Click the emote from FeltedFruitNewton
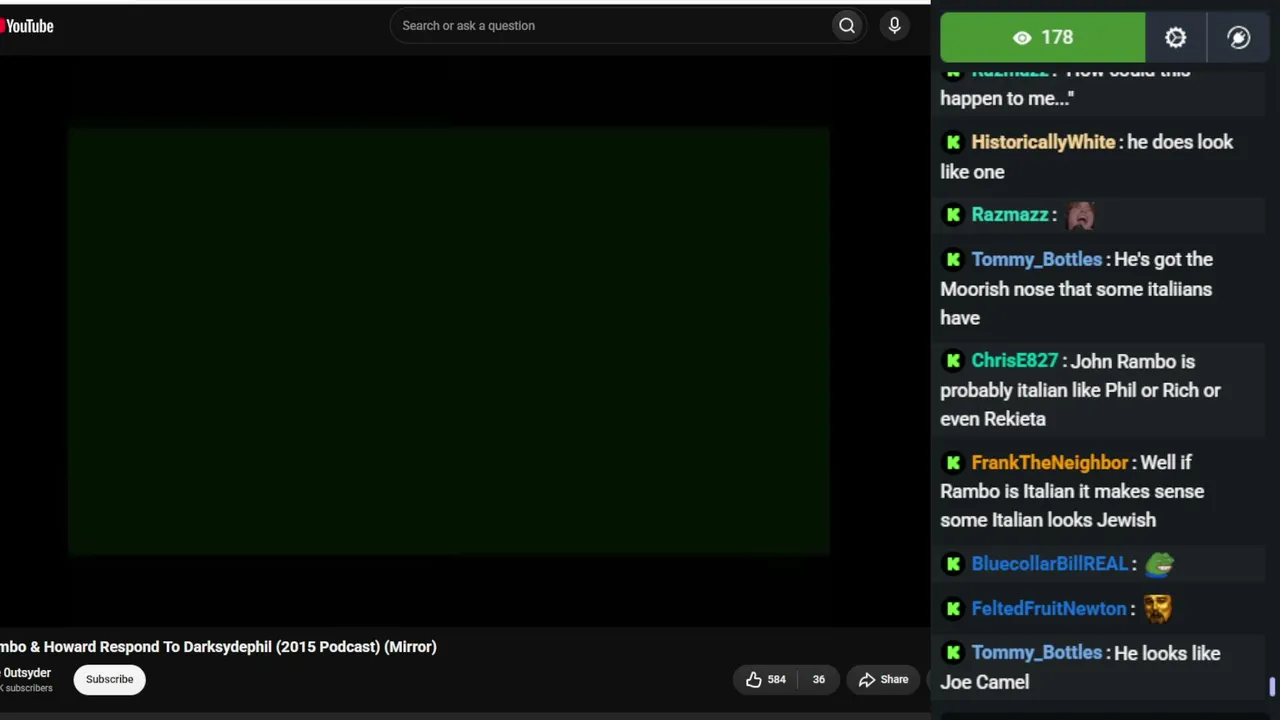1280x720 pixels. 1157,608
